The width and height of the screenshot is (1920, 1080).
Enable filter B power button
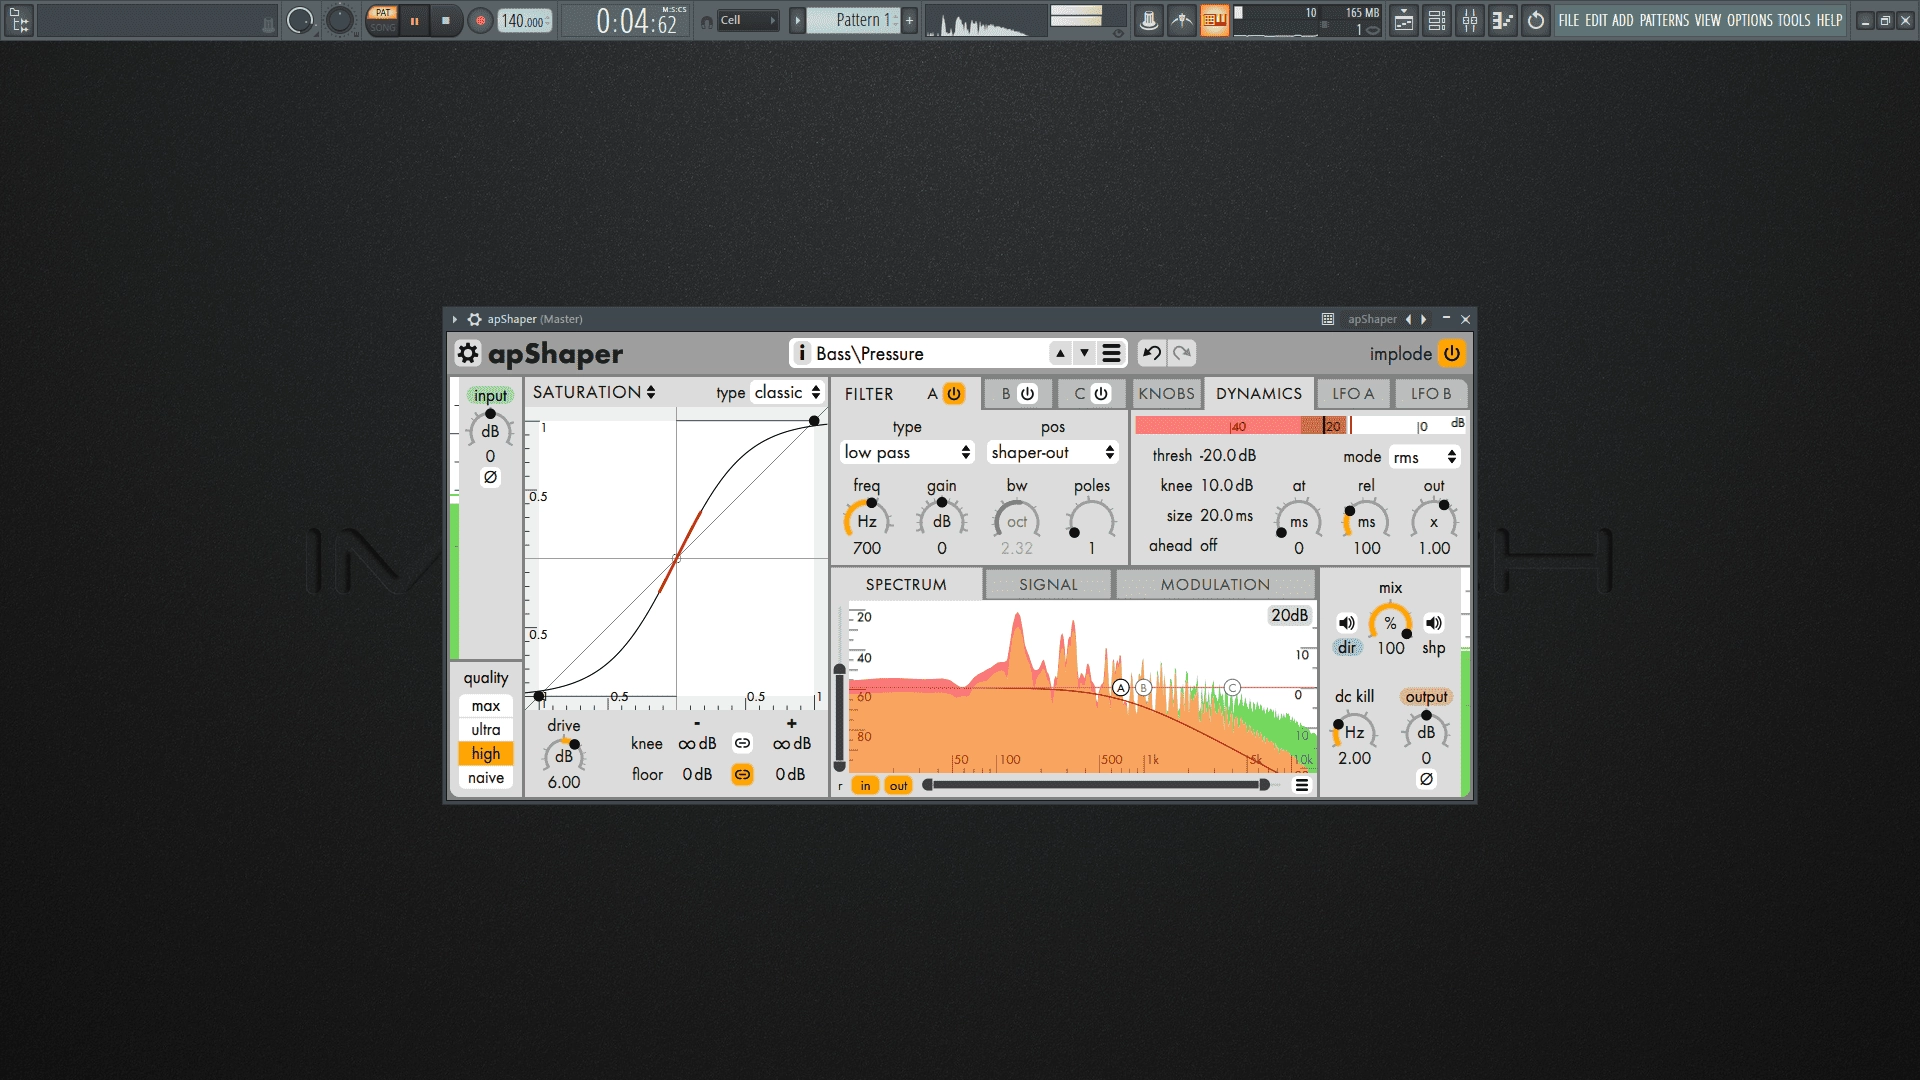(1027, 393)
